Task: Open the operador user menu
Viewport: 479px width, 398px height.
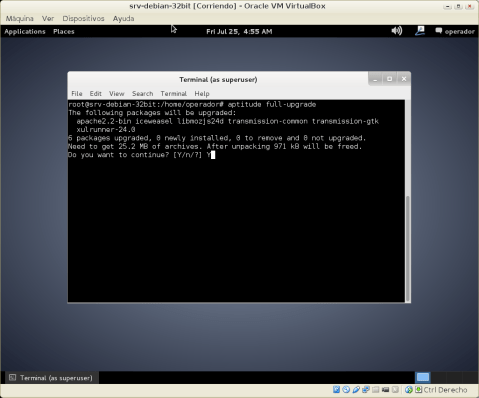Action: point(459,32)
